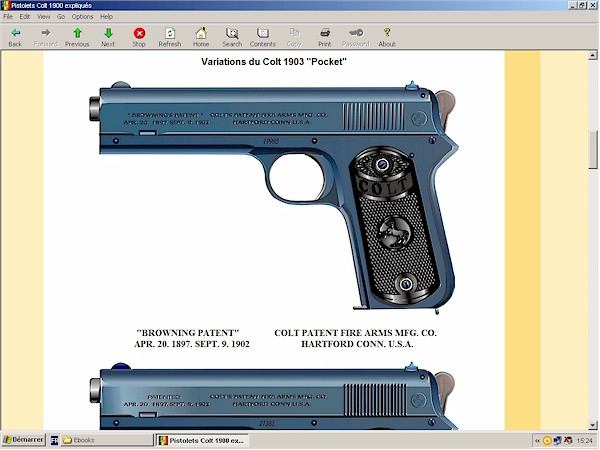This screenshot has height=450, width=600.
Task: Click the Démarrer start button
Action: (x=24, y=440)
